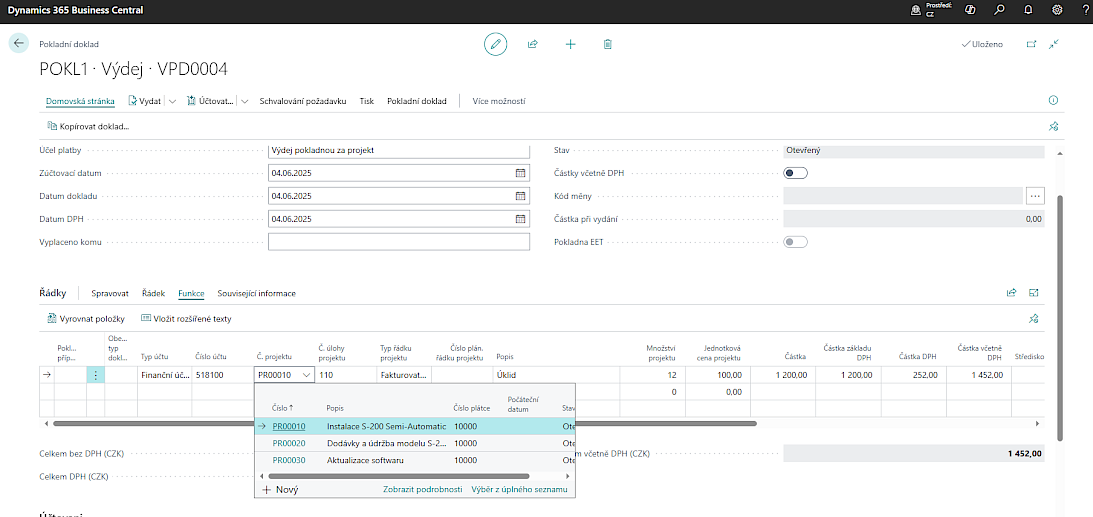
Task: Toggle the Pokladna EET switch
Action: coord(796,242)
